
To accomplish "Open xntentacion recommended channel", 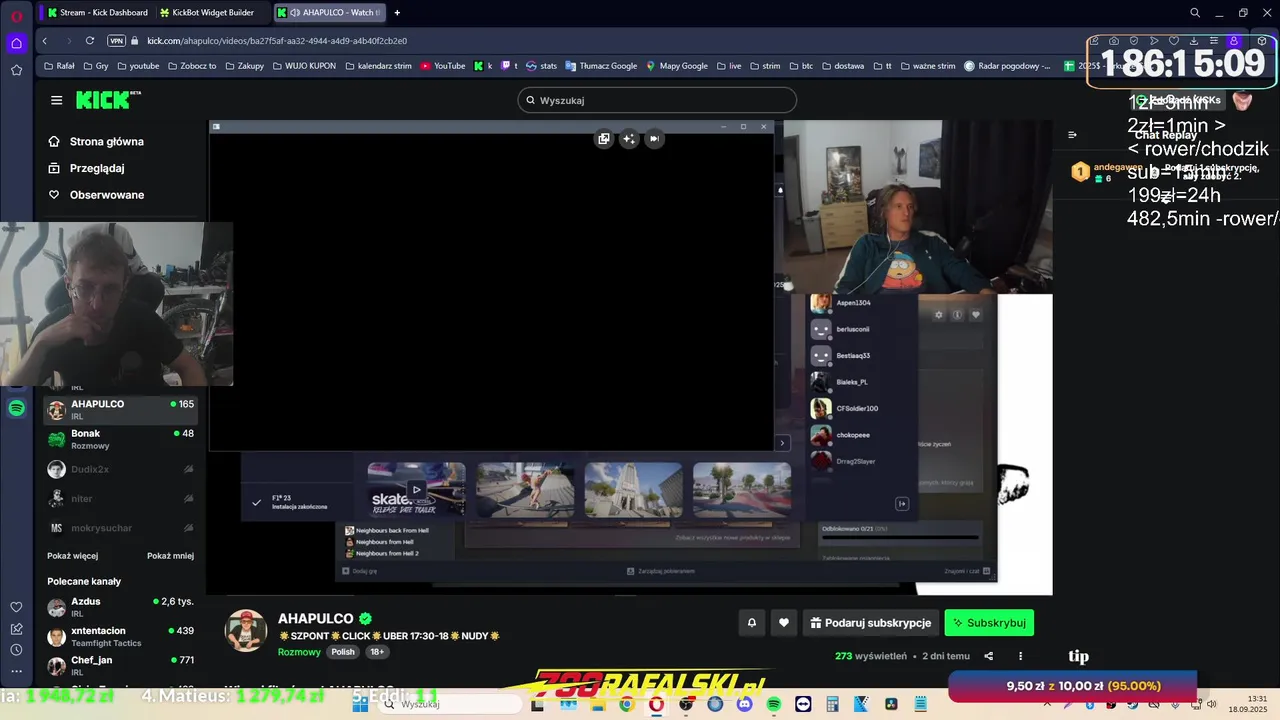I will coord(120,636).
